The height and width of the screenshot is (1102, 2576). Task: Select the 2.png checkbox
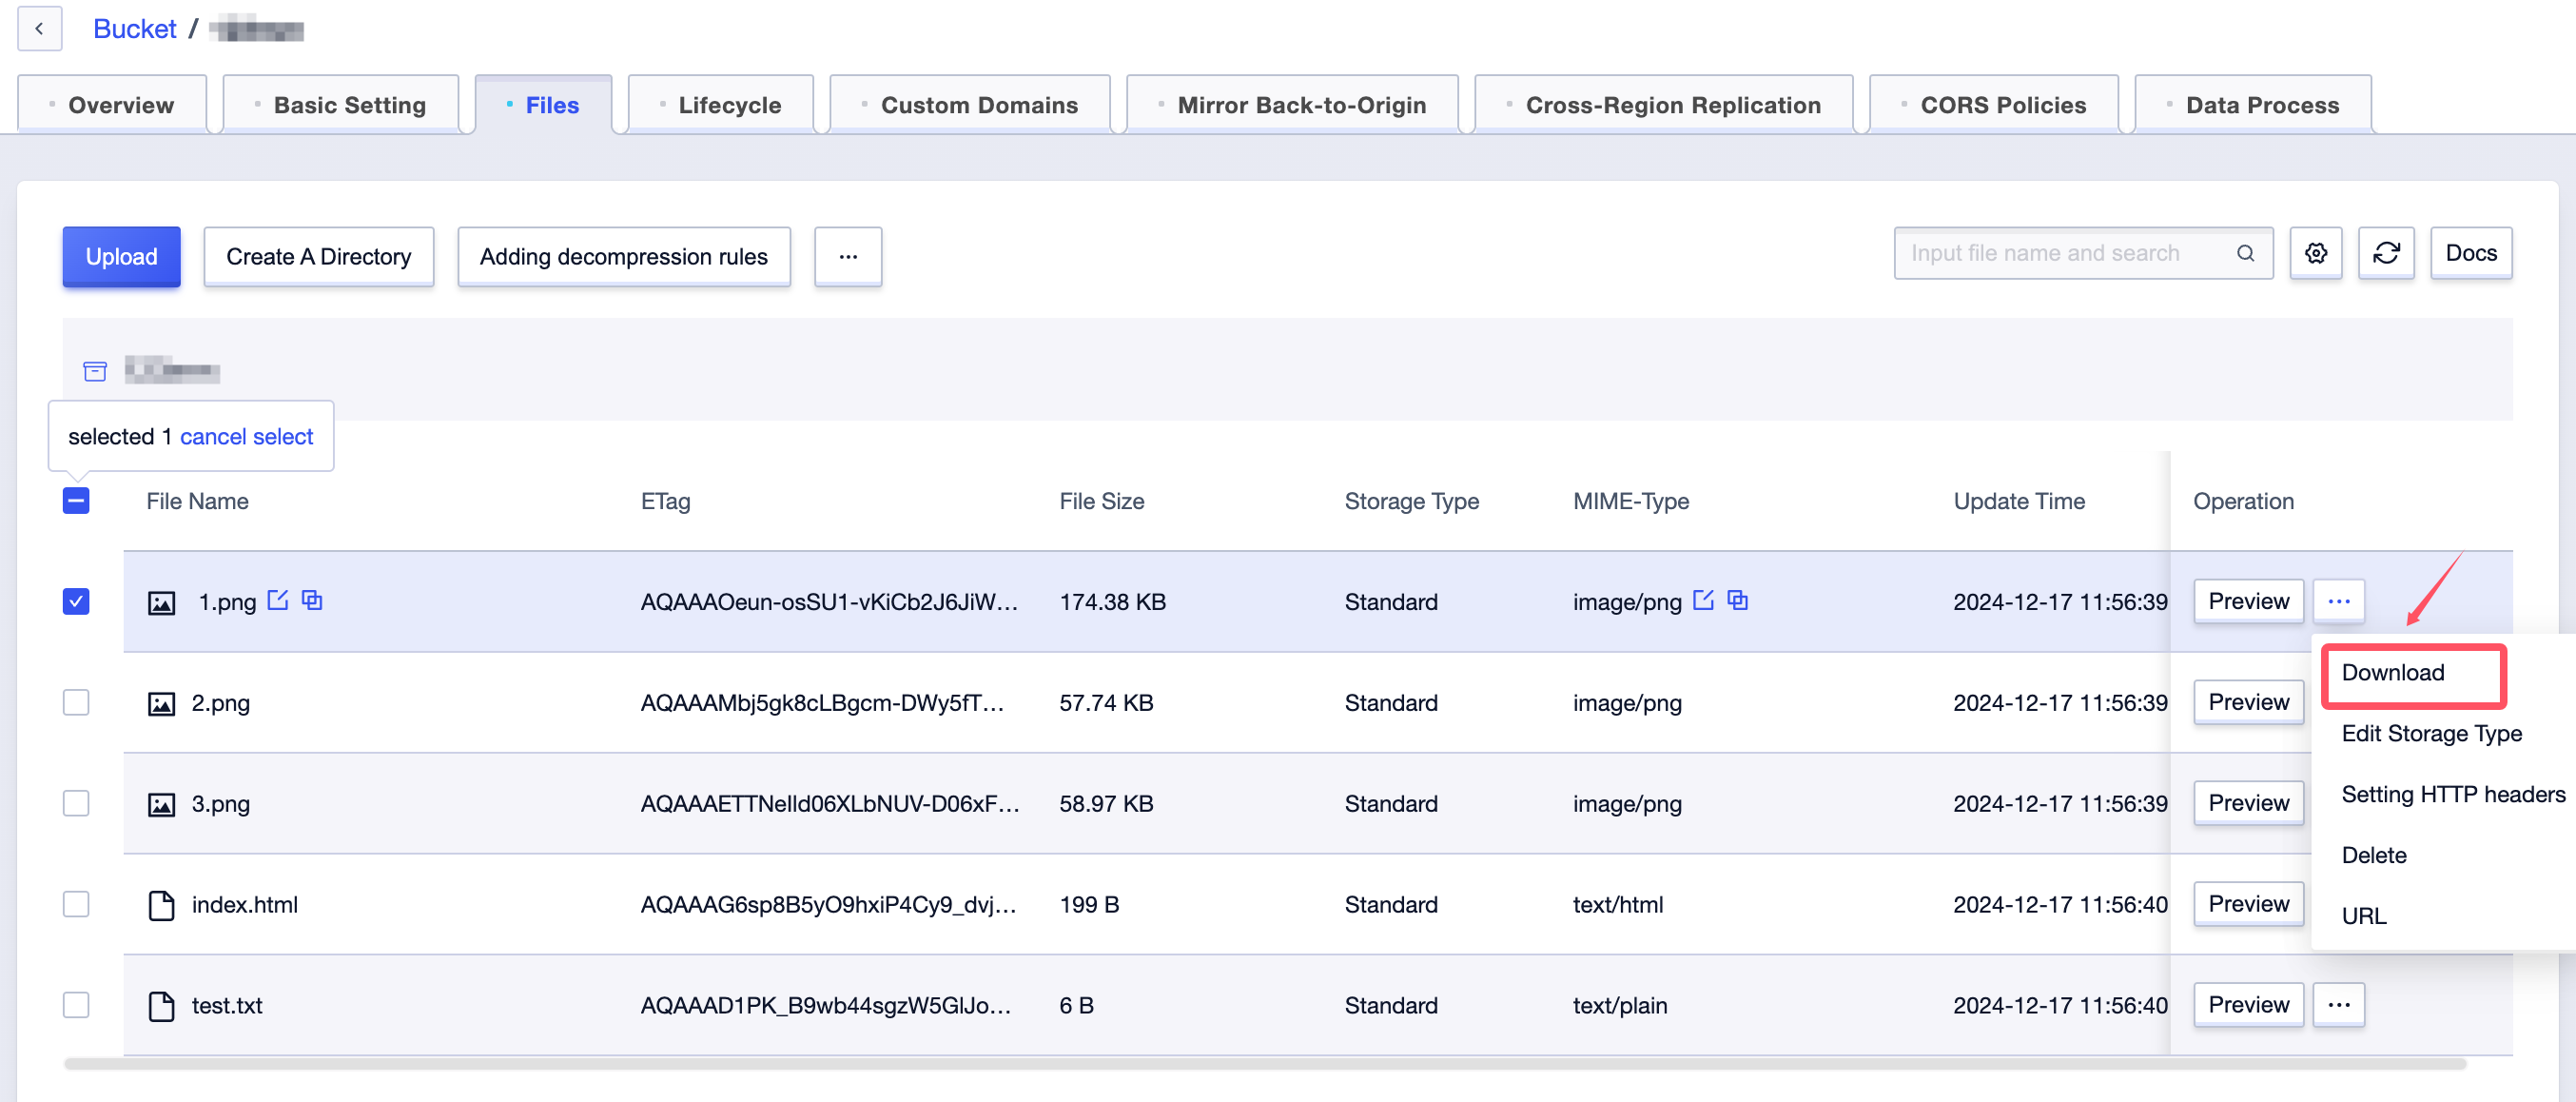coord(76,702)
